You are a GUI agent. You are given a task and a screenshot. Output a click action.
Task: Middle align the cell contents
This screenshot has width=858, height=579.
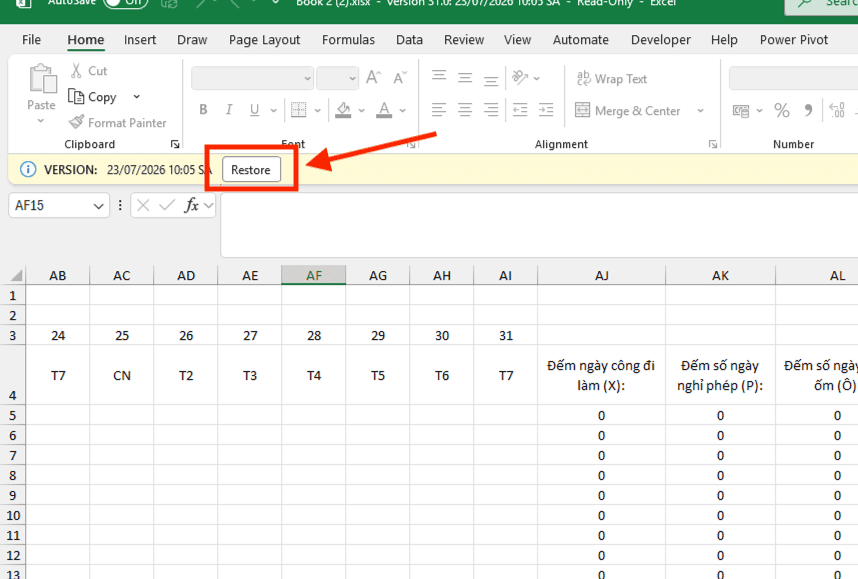click(465, 78)
